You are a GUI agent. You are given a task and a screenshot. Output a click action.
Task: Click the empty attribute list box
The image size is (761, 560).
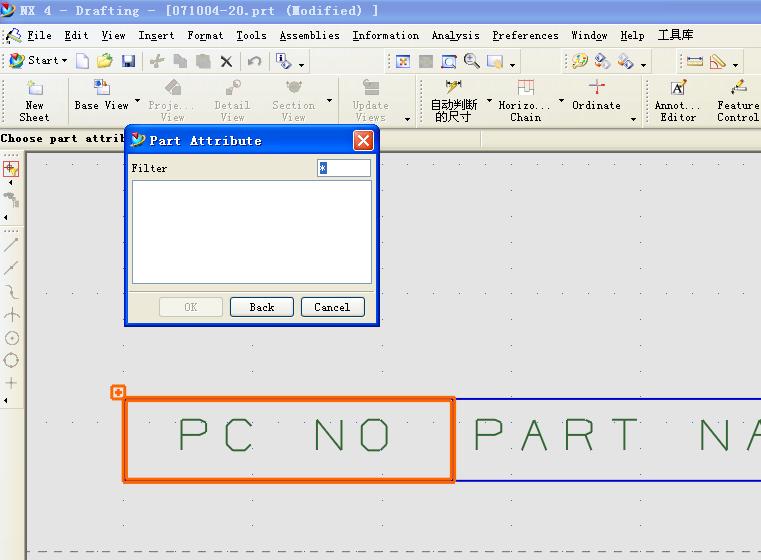pyautogui.click(x=252, y=232)
